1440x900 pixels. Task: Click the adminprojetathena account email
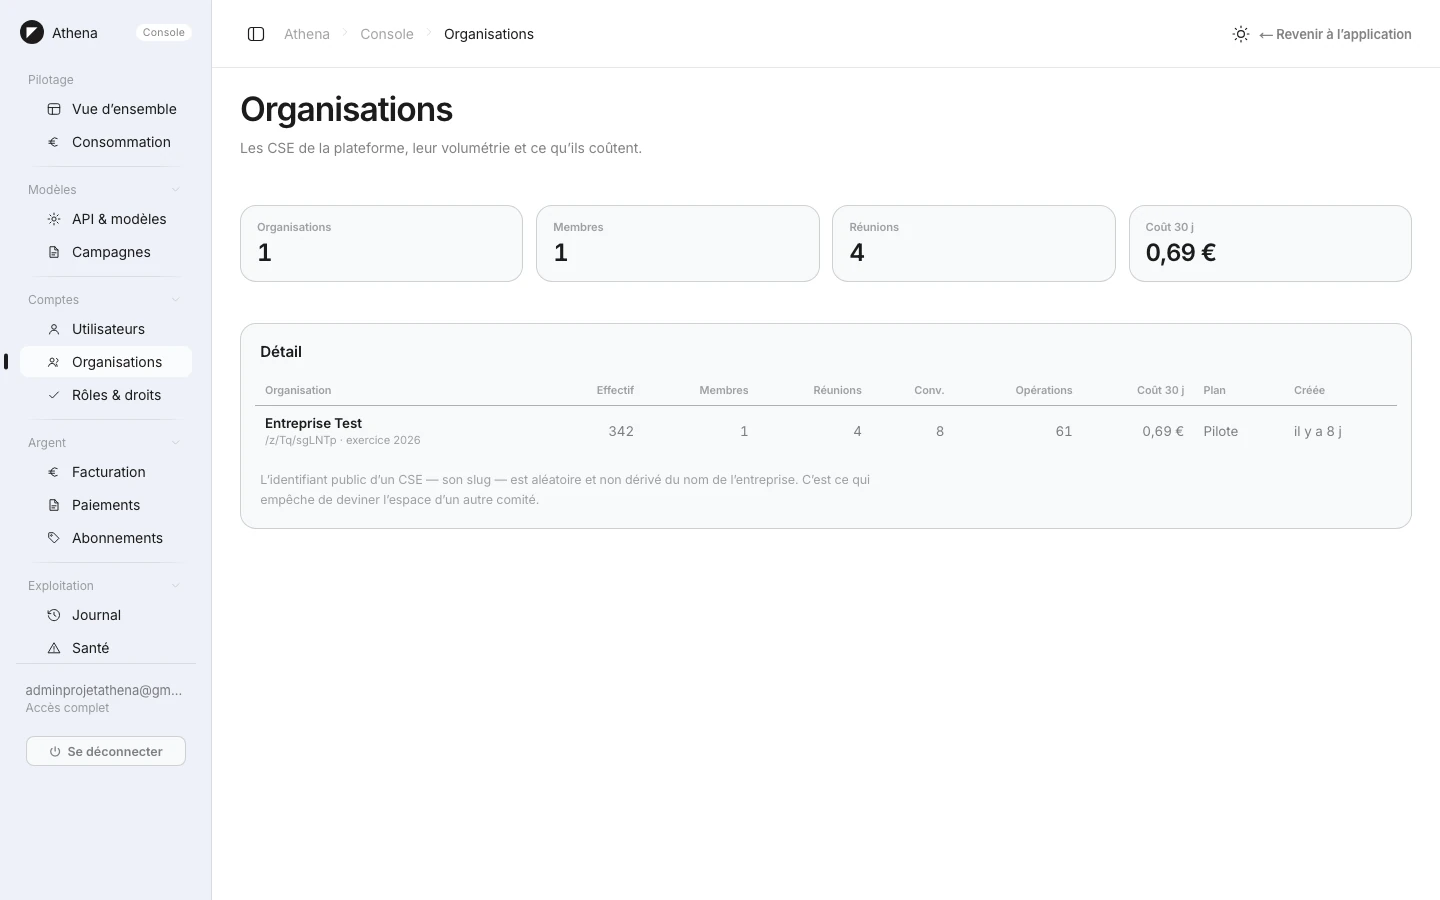tap(104, 690)
